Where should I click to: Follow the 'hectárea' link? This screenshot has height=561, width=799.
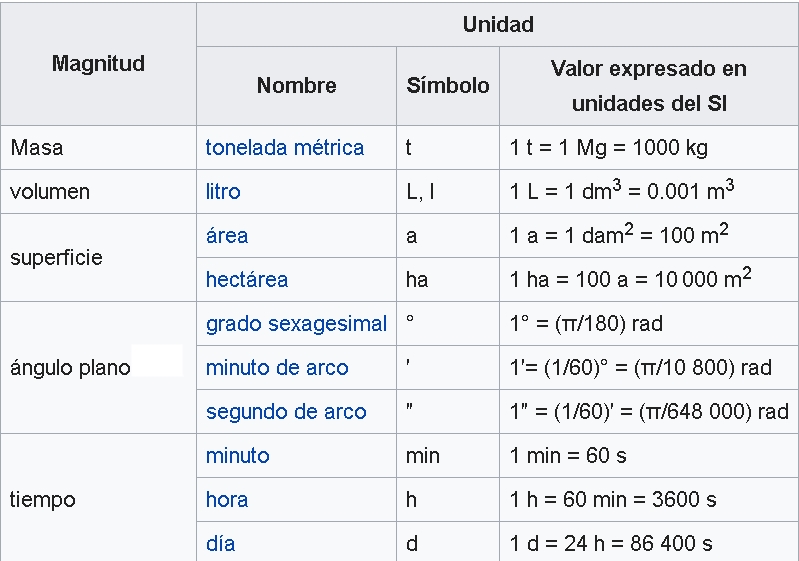(x=246, y=280)
